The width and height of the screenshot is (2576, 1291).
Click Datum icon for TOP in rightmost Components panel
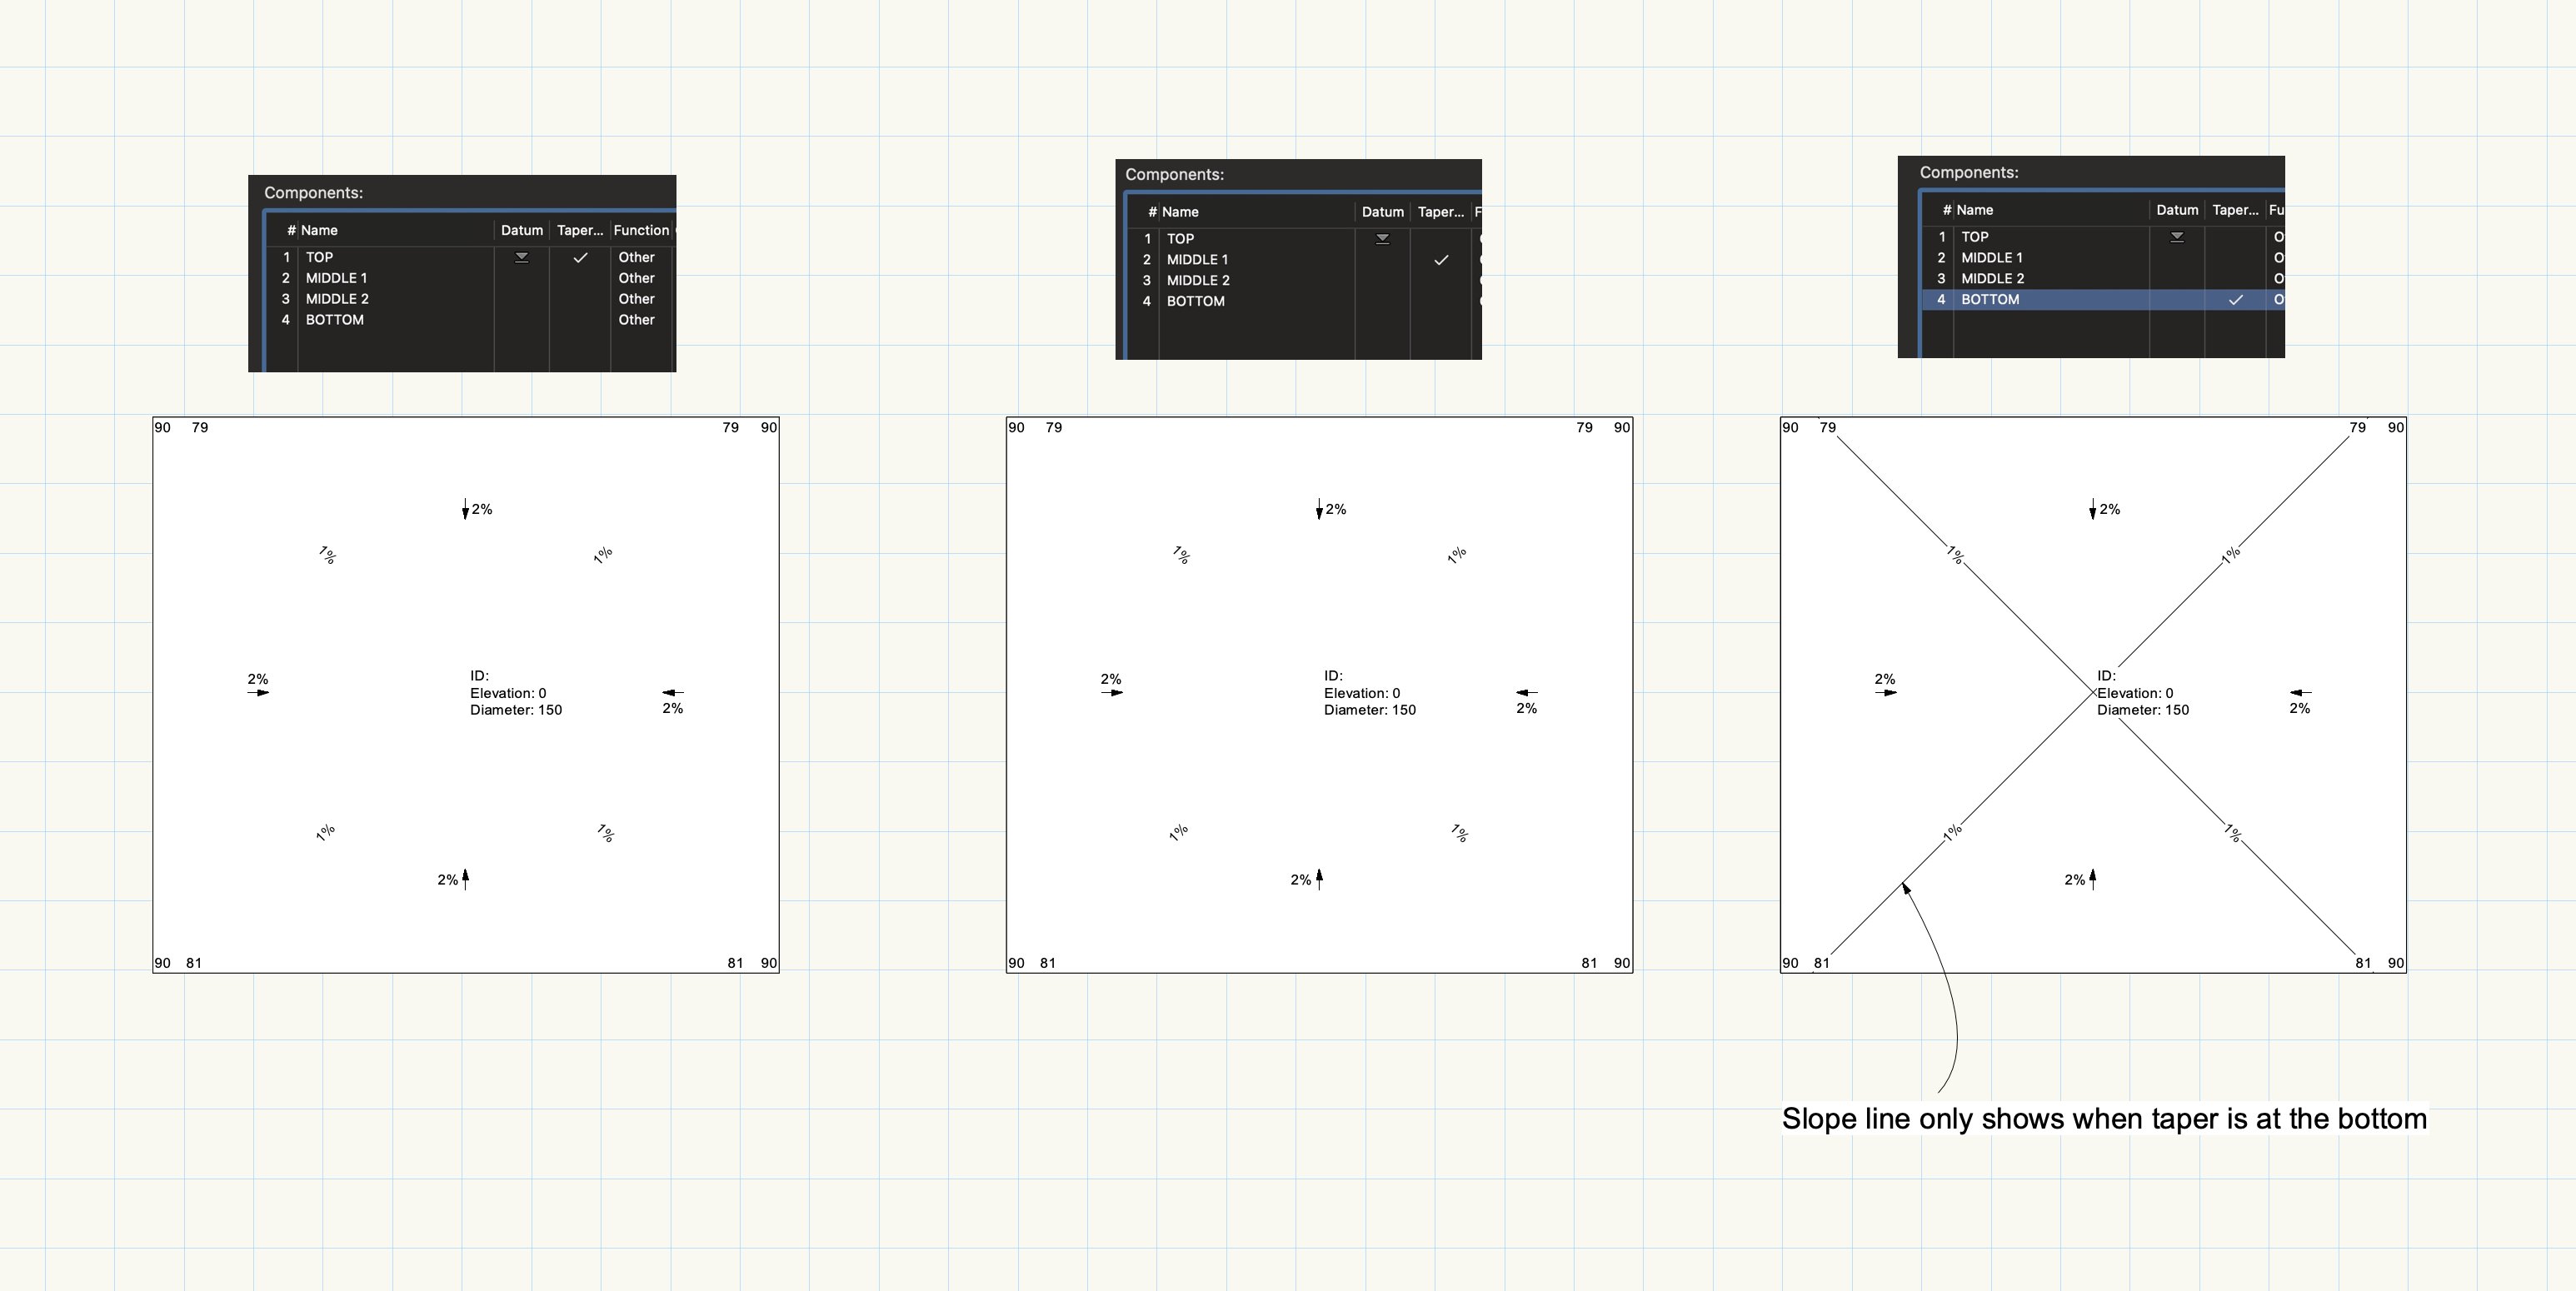click(x=2177, y=237)
